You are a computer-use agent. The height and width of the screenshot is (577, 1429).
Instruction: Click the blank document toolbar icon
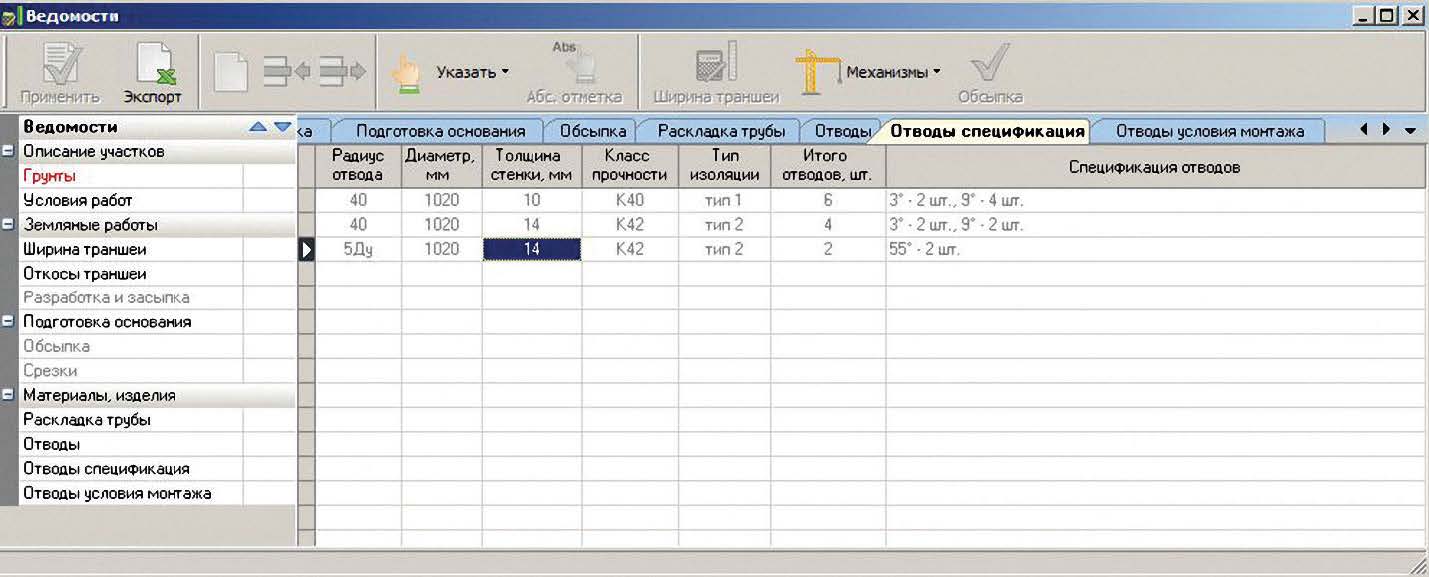tap(231, 72)
